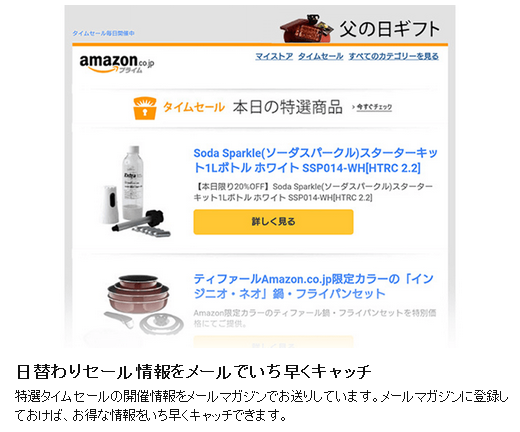520x432 pixels.
Task: Open すべてのカテゴリーを見る link
Action: [393, 56]
